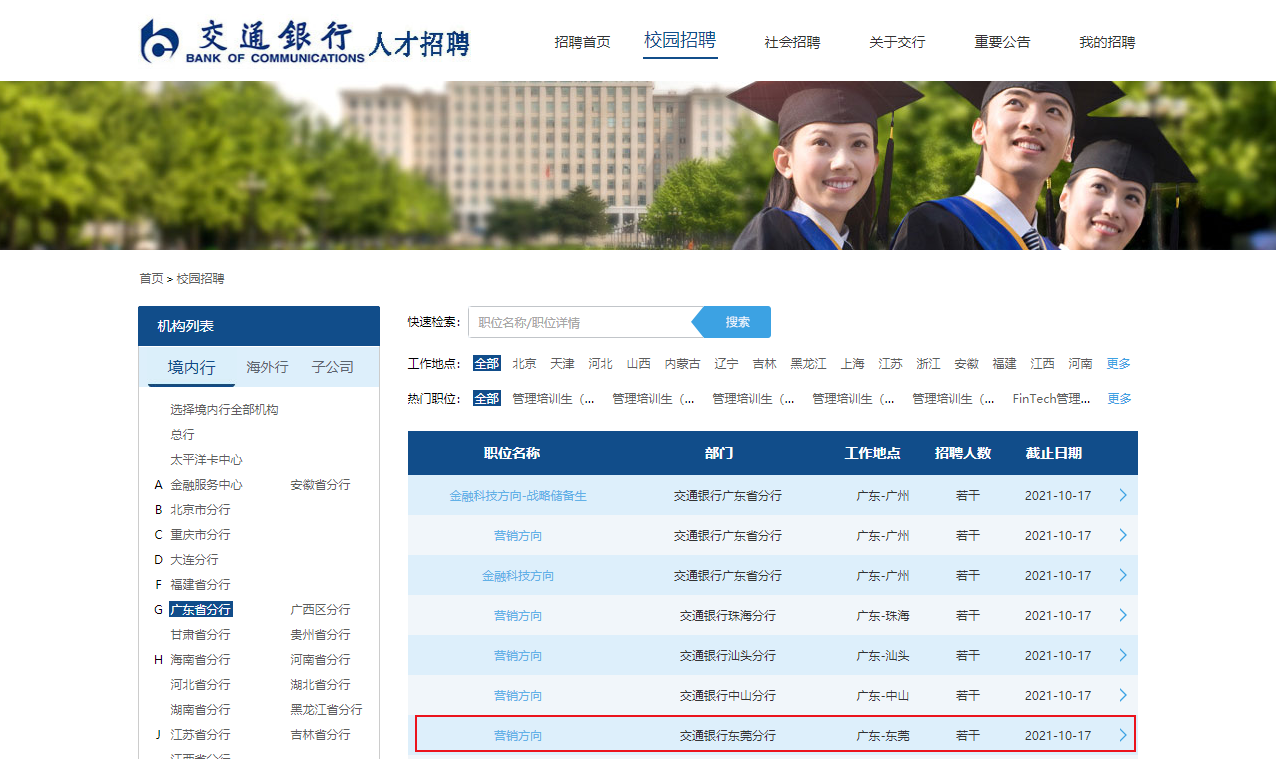Select 全部 in 热门职位 filter
1276x759 pixels.
coord(486,399)
